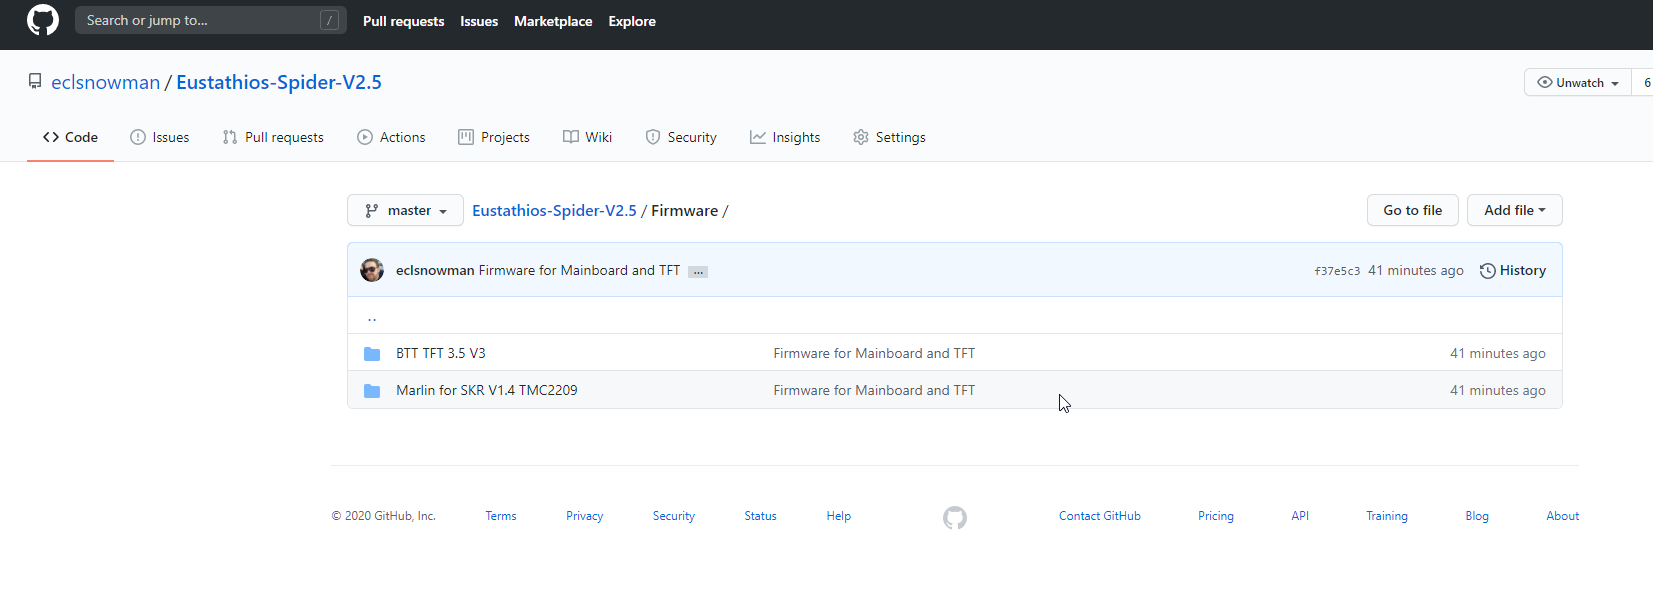This screenshot has height=593, width=1653.
Task: Open Pull requests in the top navigation
Action: click(x=404, y=21)
